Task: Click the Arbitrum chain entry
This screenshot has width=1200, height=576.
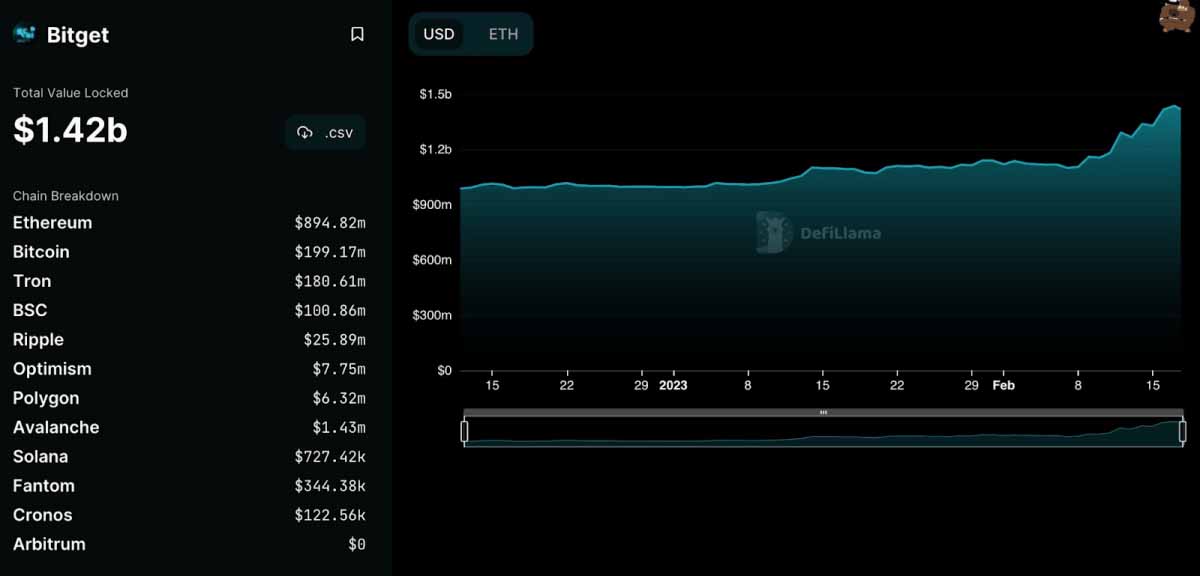Action: pos(189,544)
